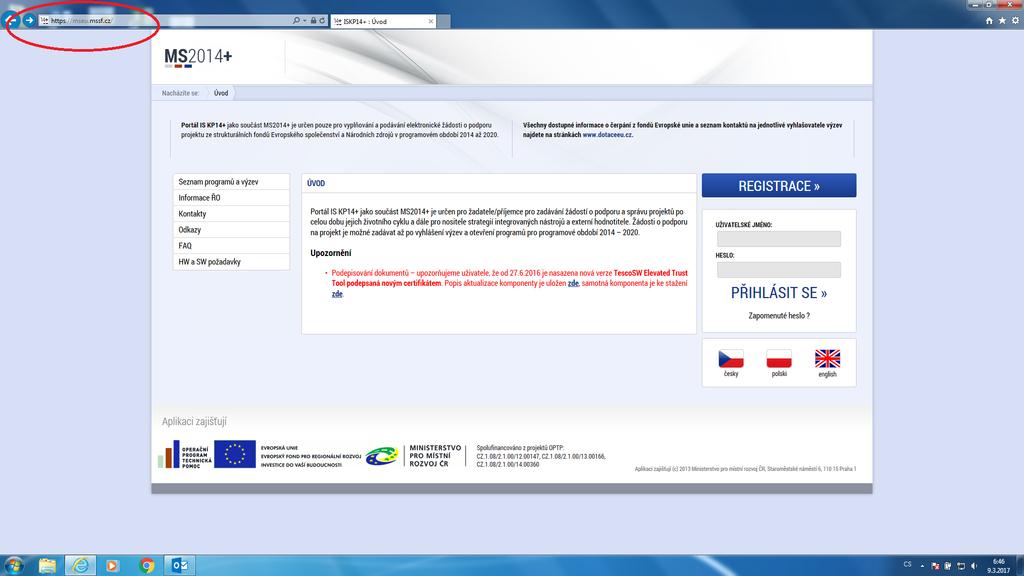
Task: Open first 'zde' link after 'je uložen'
Action: tap(573, 283)
